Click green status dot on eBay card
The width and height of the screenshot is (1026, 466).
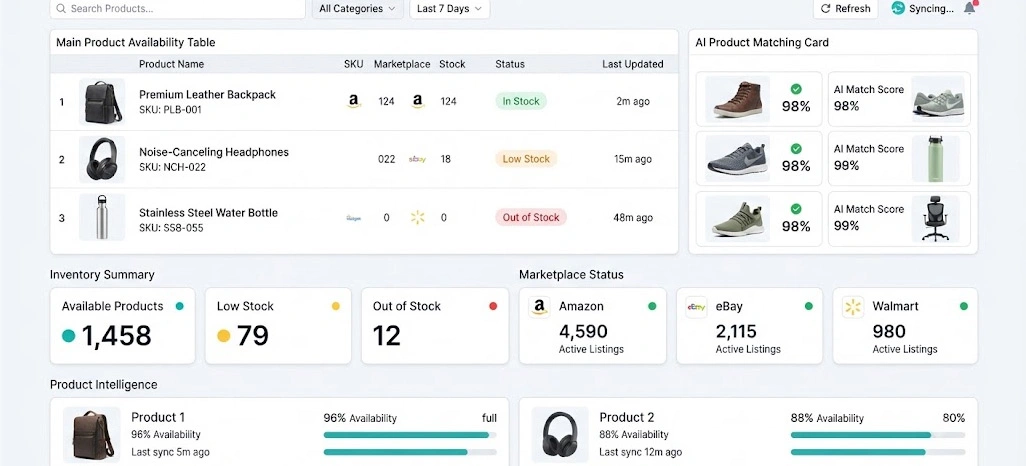point(809,306)
